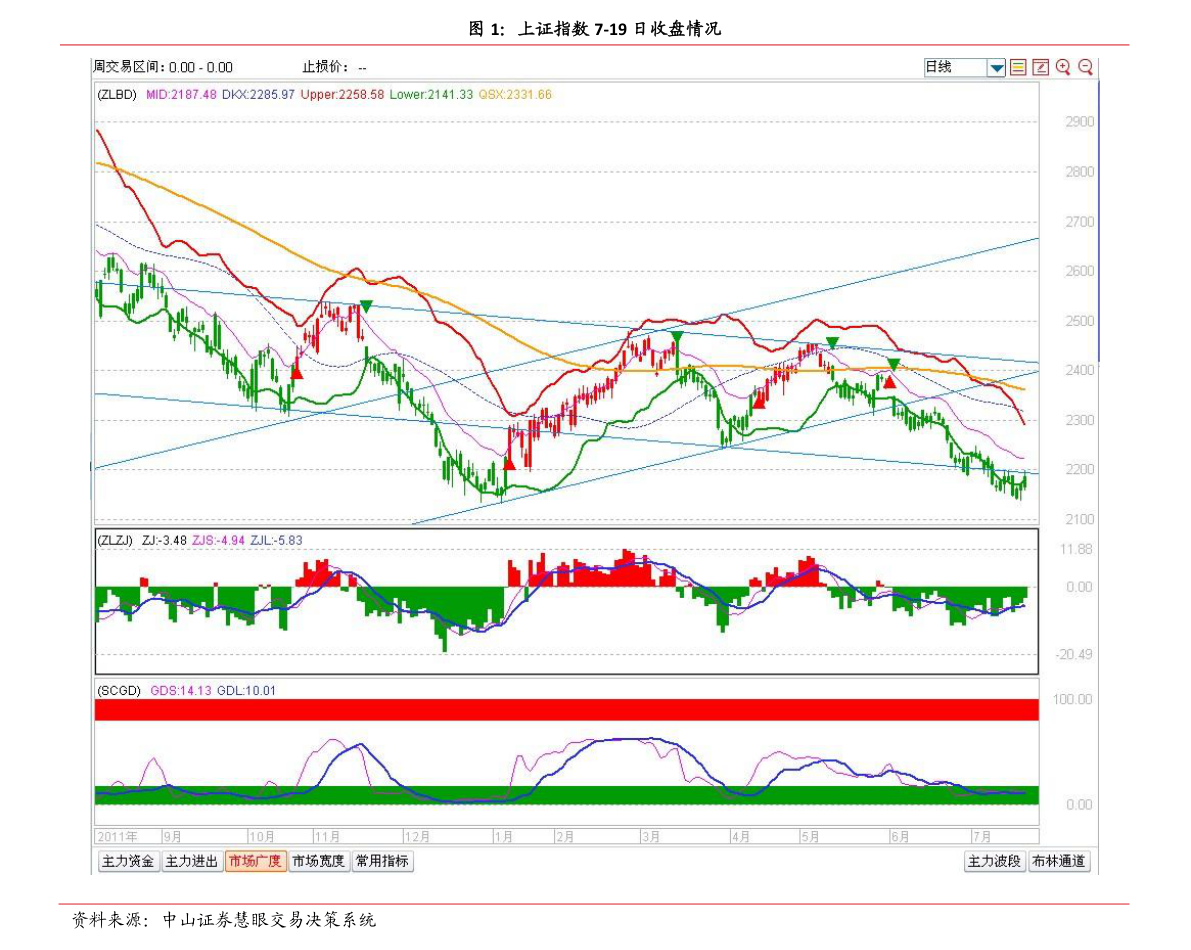Click the zoom in magnifier icon
Image resolution: width=1191 pixels, height=950 pixels.
coord(1062,67)
